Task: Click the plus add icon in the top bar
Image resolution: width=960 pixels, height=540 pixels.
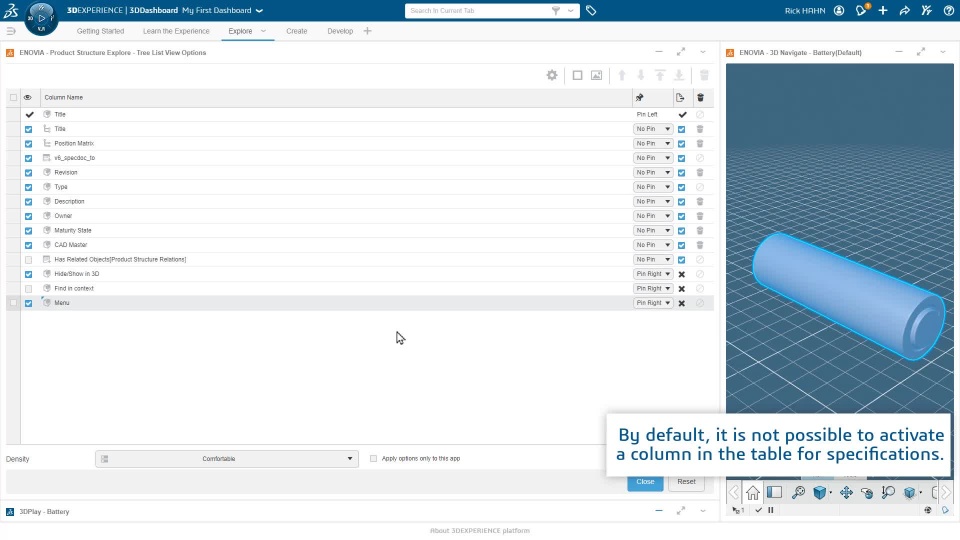Action: point(883,10)
